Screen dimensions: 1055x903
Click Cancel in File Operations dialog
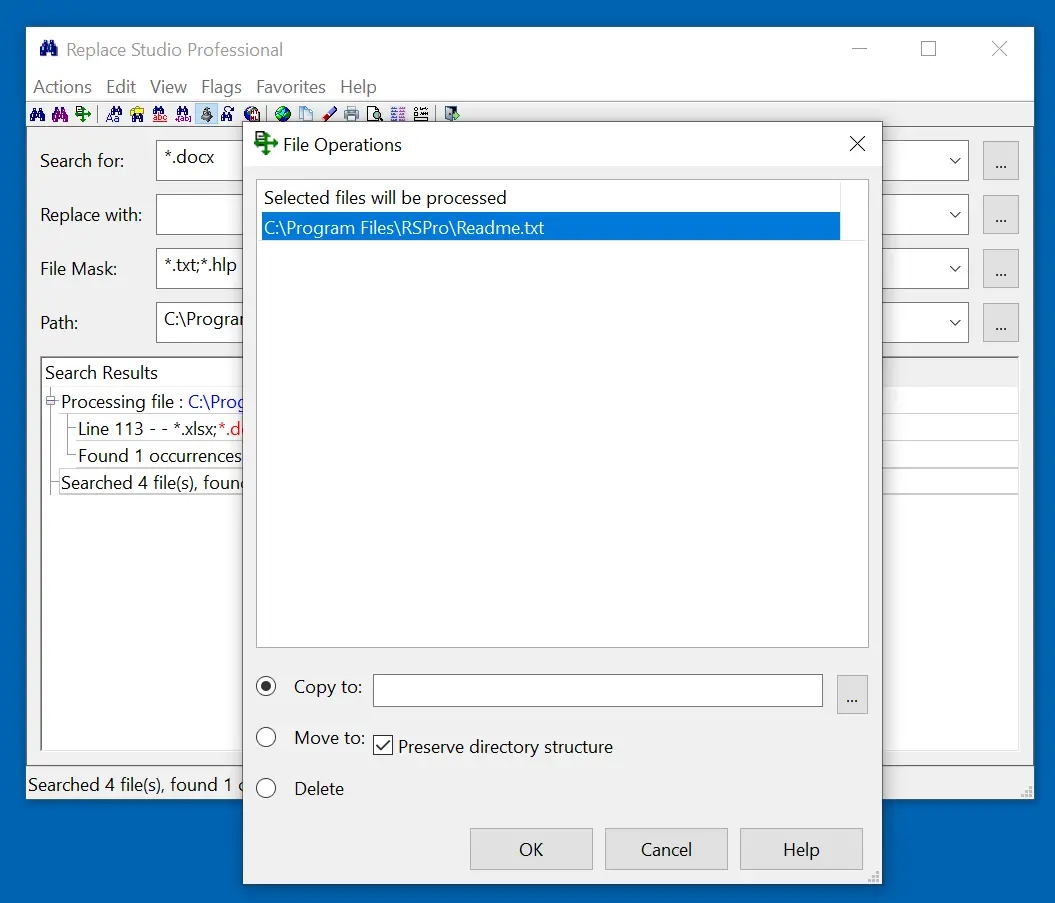pyautogui.click(x=666, y=849)
